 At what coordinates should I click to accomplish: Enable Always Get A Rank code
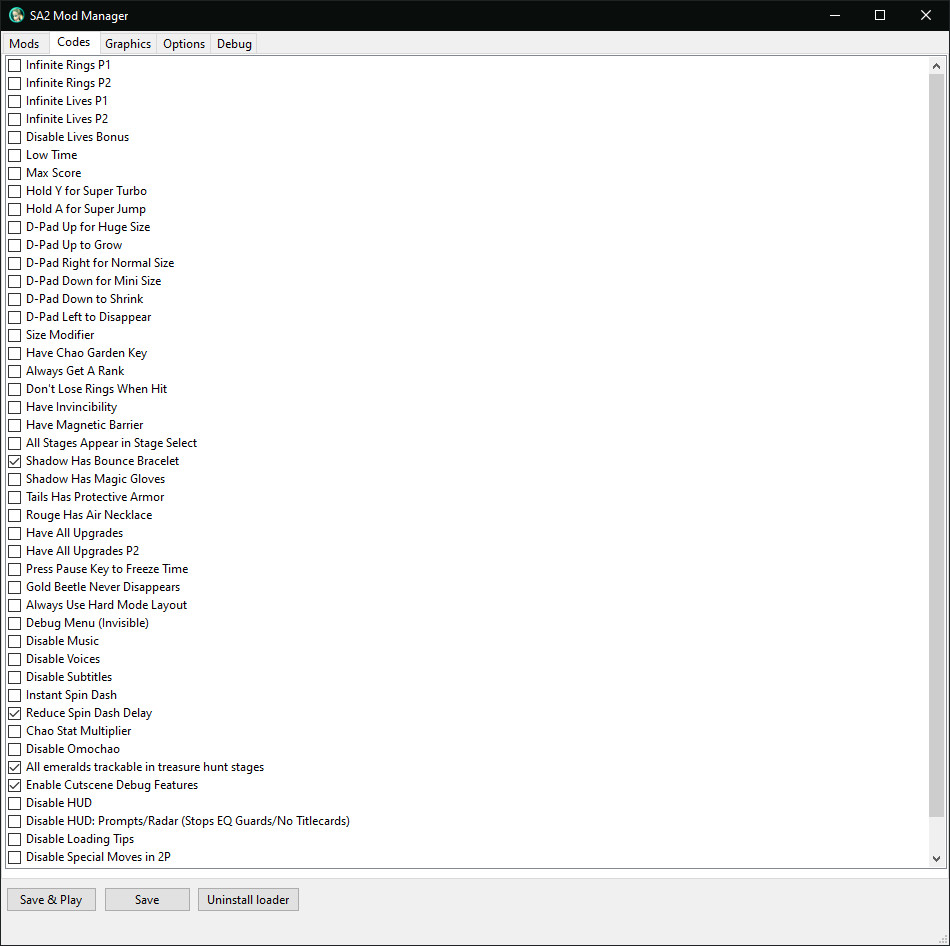(15, 371)
